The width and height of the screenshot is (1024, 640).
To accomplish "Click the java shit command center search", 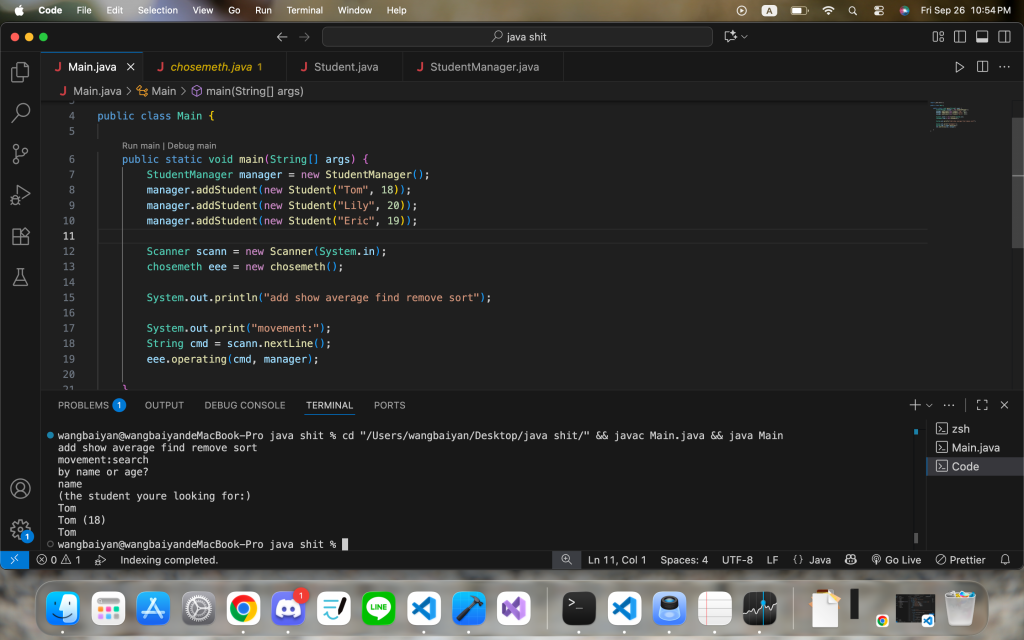I will pyautogui.click(x=517, y=37).
